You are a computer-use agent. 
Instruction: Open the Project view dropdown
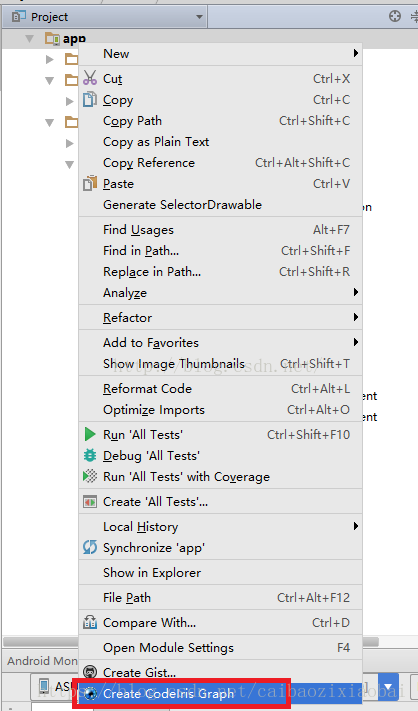pyautogui.click(x=199, y=17)
